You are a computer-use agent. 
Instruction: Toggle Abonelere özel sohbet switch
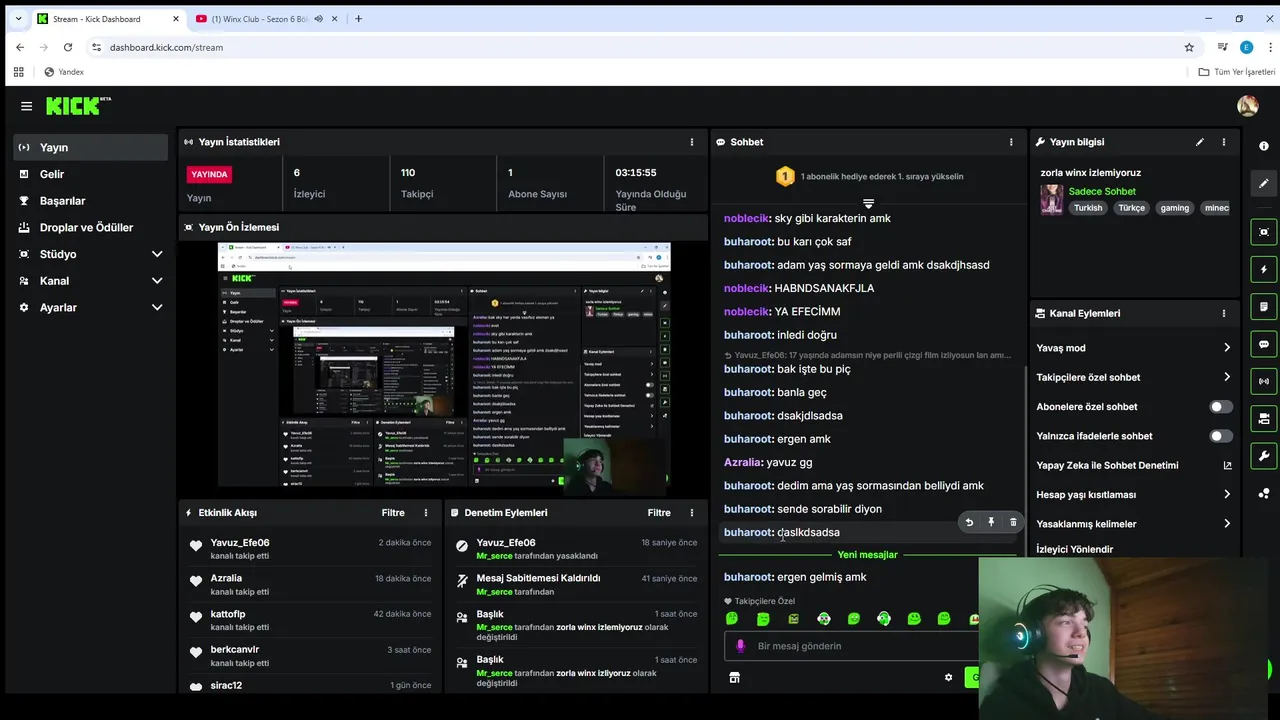1221,407
